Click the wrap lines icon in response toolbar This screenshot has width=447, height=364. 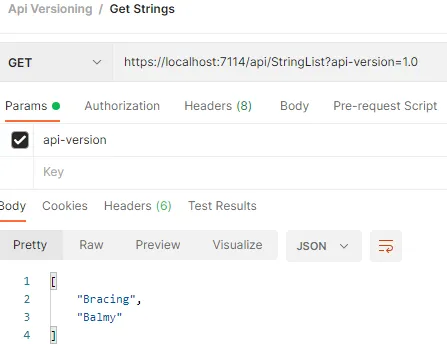[386, 246]
